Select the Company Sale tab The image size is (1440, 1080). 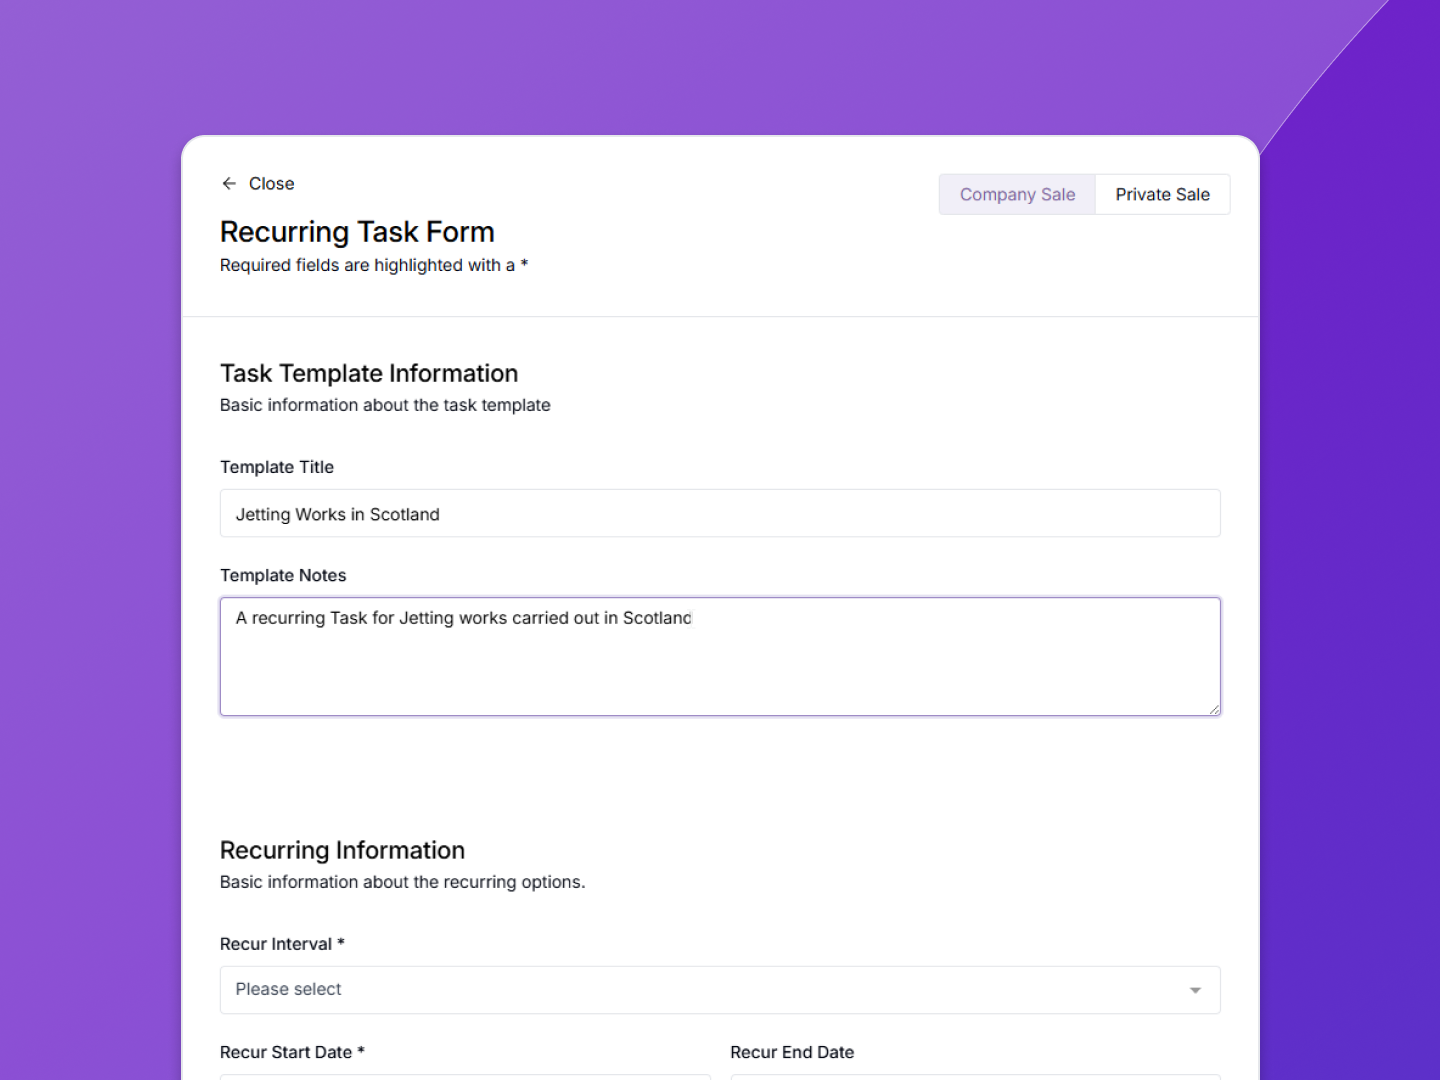[1017, 194]
